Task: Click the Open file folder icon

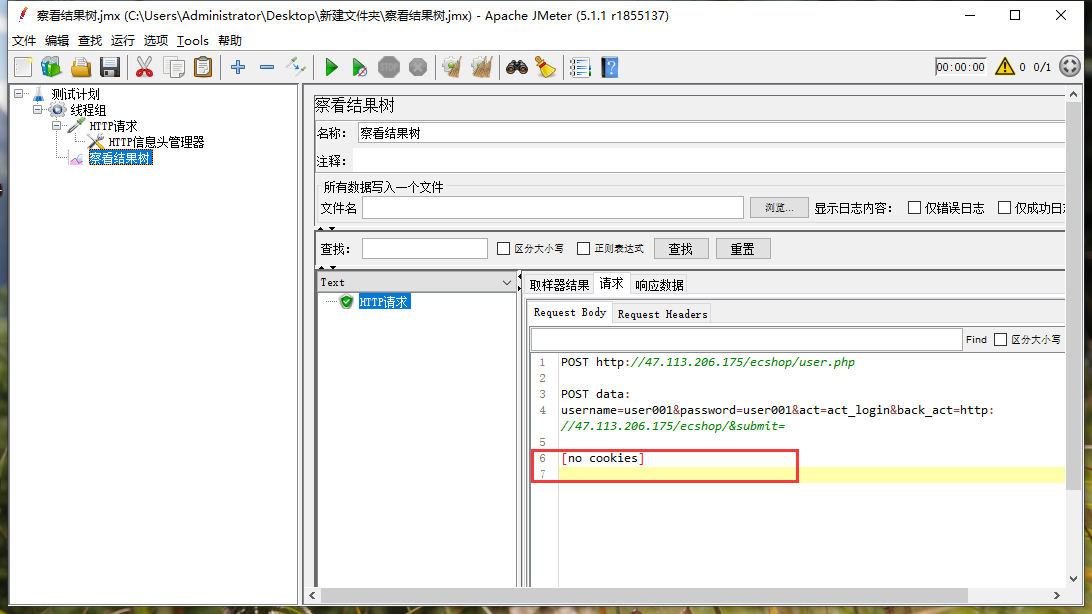Action: pos(81,68)
